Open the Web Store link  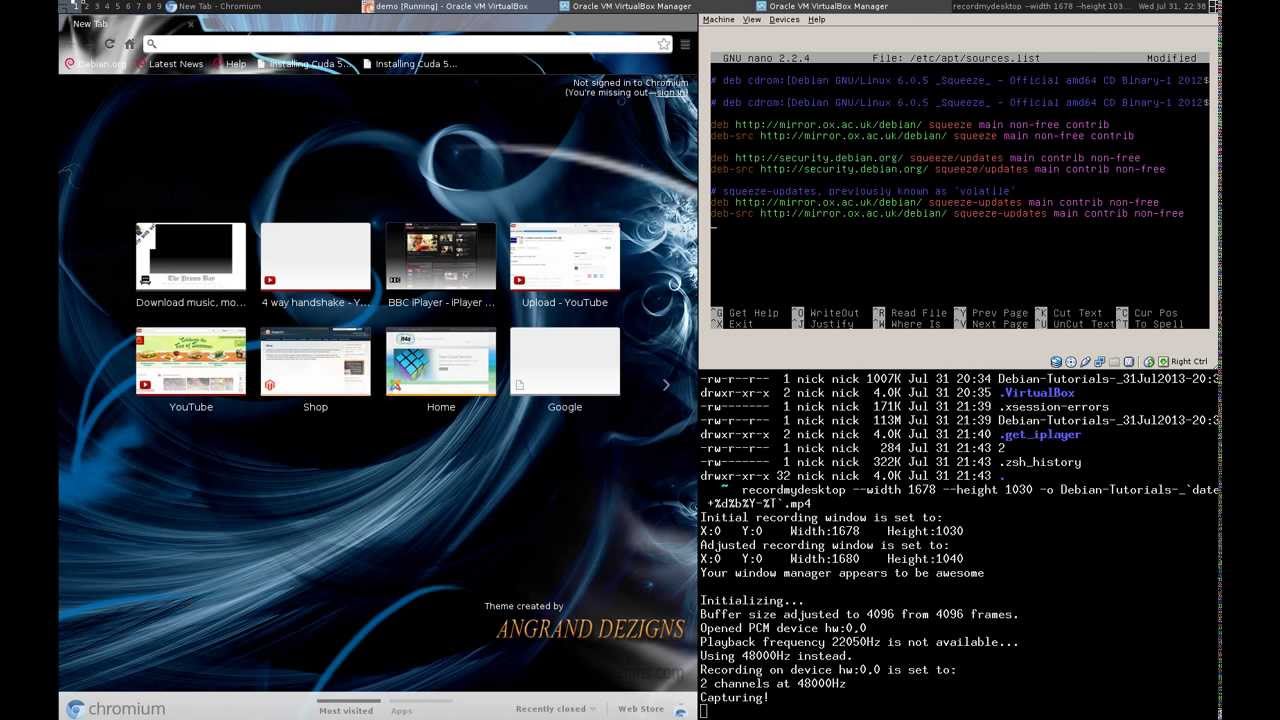(x=641, y=709)
